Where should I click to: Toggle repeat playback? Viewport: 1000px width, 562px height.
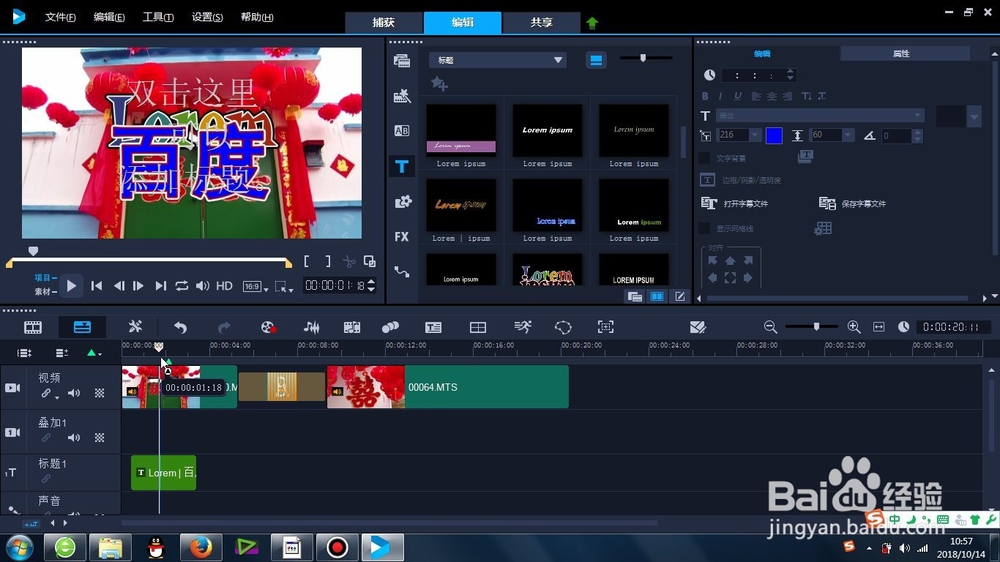tap(182, 286)
